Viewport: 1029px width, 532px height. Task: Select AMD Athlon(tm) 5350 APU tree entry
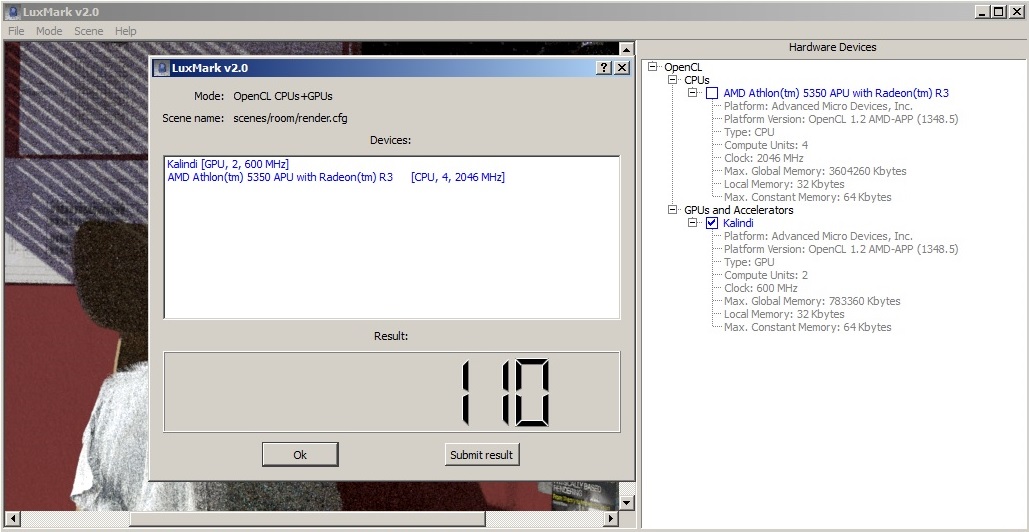pos(836,93)
